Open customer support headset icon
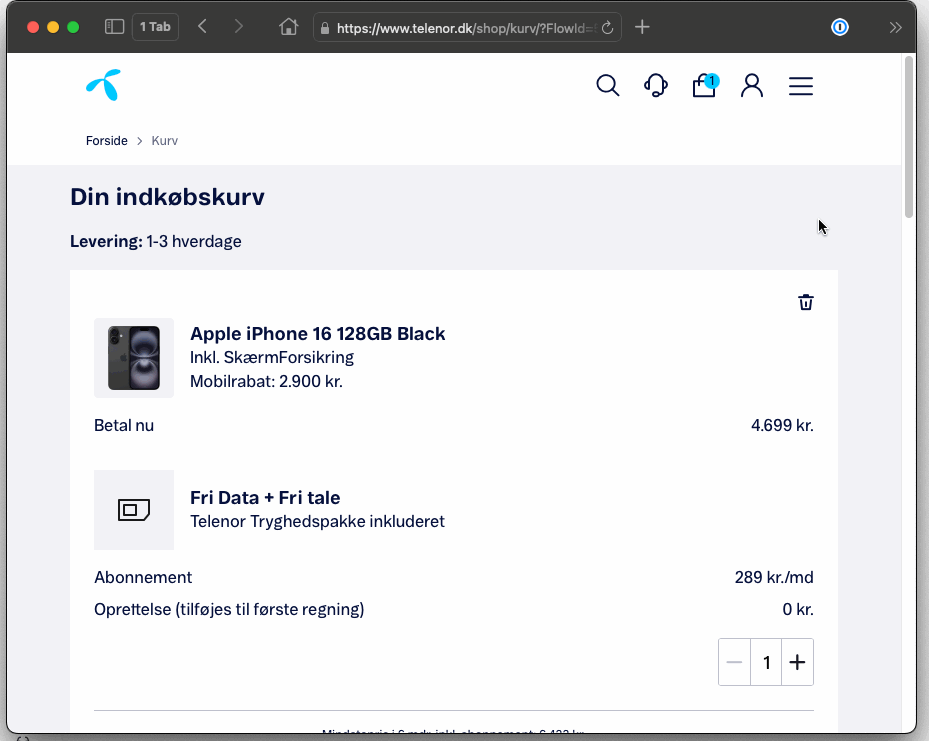 tap(656, 86)
